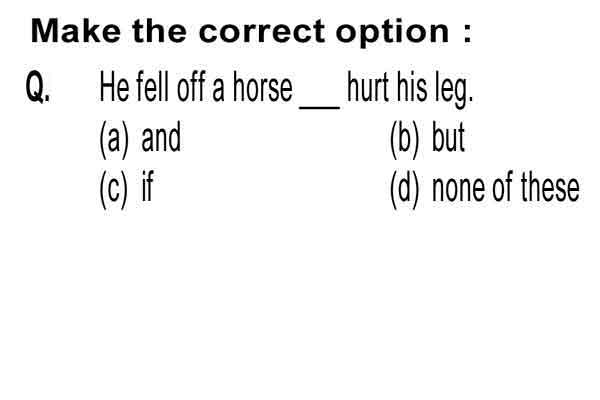The width and height of the screenshot is (600, 400).
Task: Click the word 'and' in option a
Action: click(161, 137)
